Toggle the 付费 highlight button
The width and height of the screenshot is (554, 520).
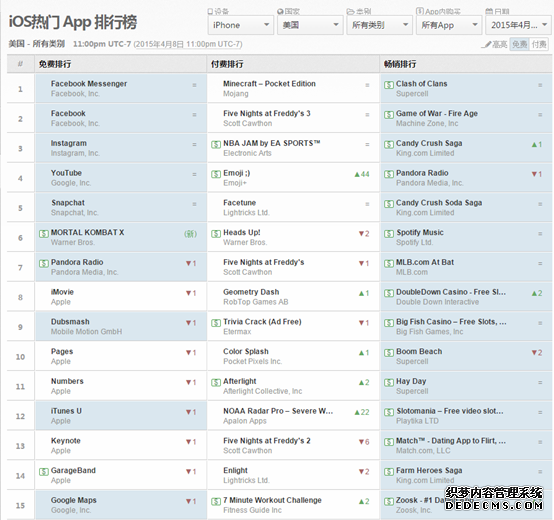tap(539, 45)
